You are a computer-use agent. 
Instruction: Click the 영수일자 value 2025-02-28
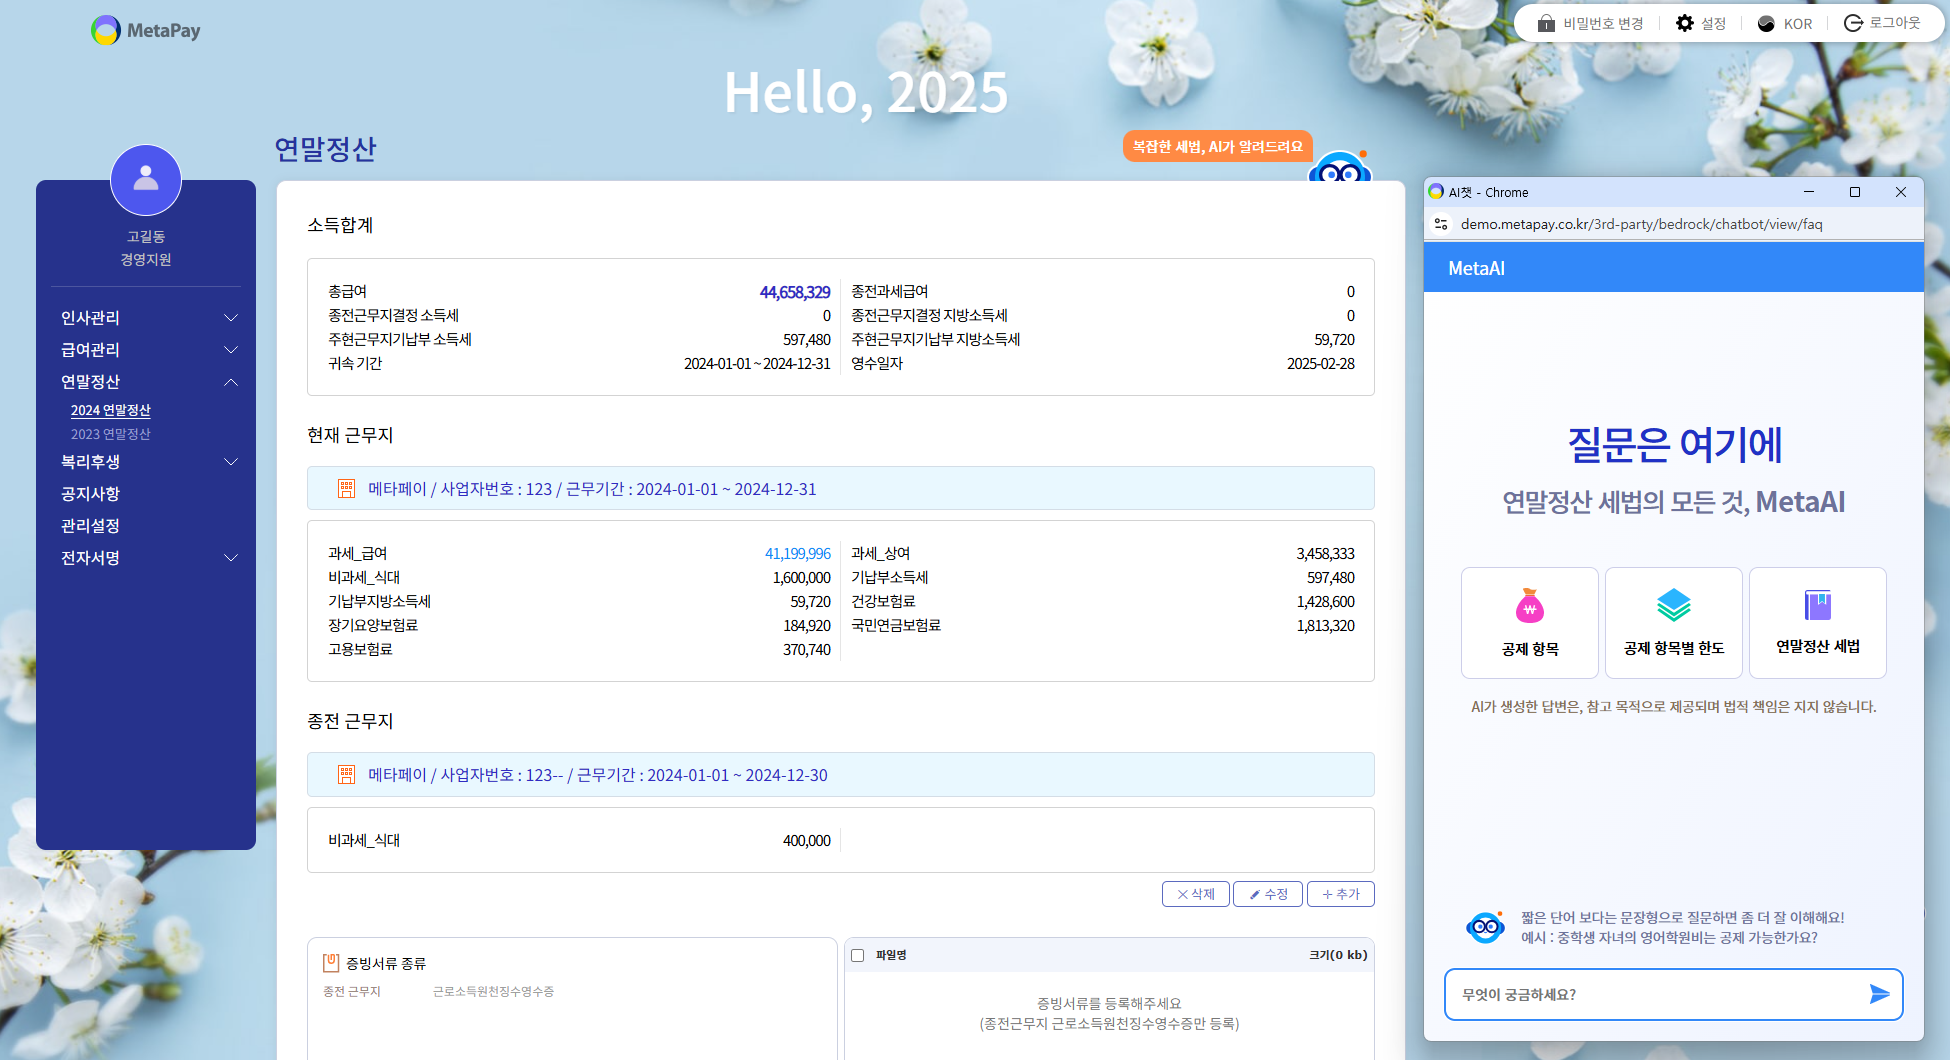[1321, 364]
